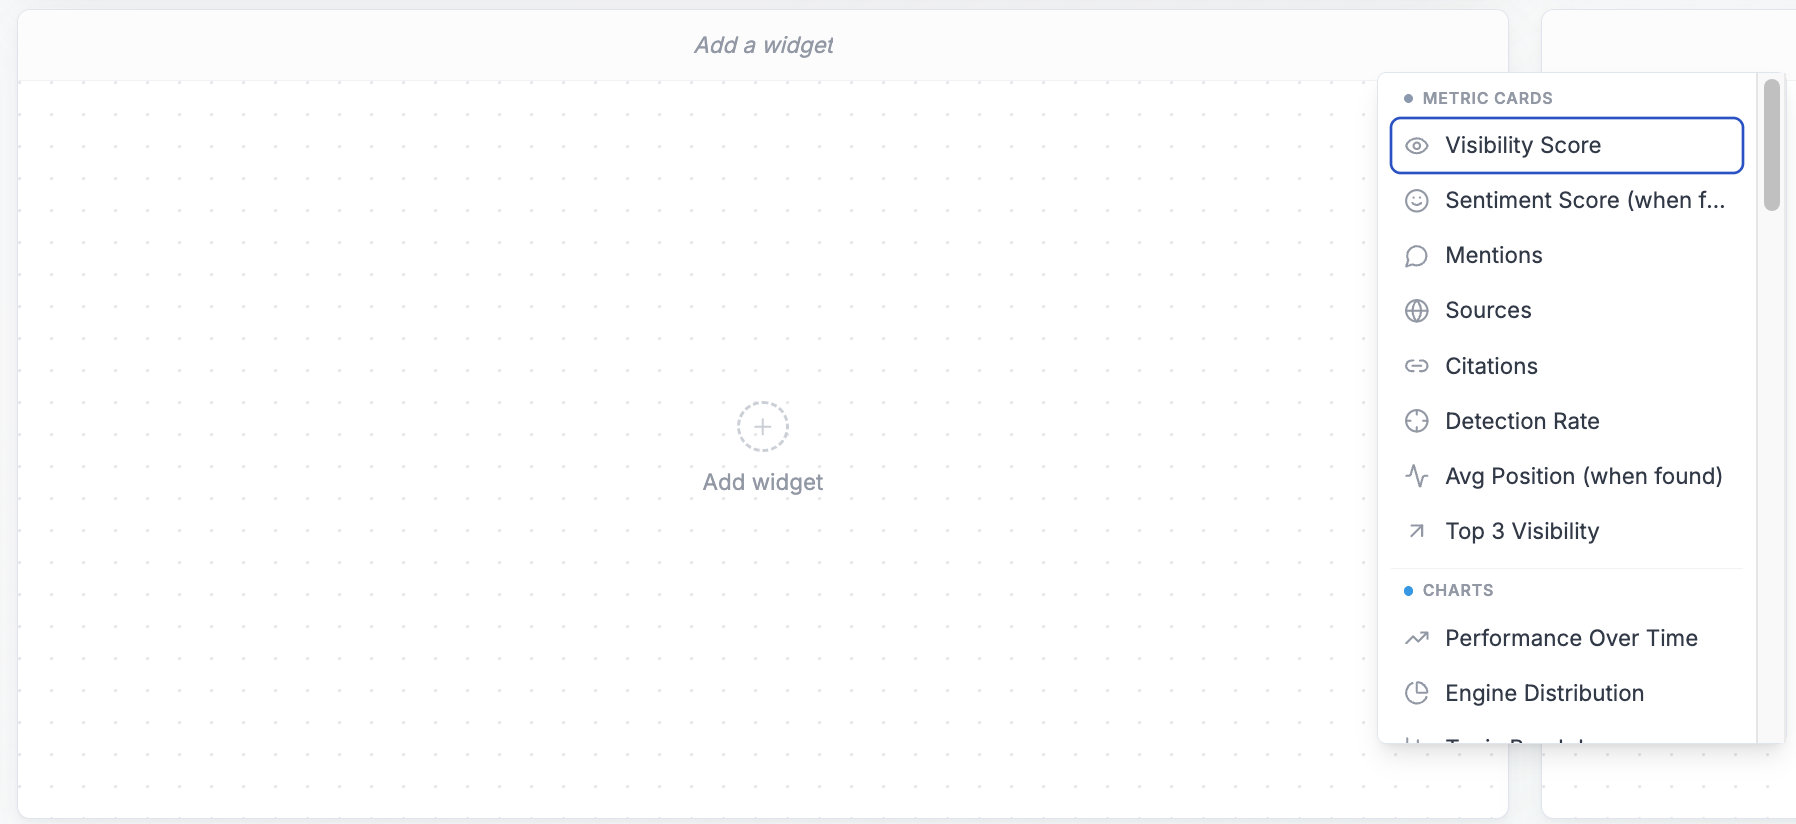Choose Mentions from the widget list
This screenshot has height=824, width=1796.
click(x=1566, y=256)
